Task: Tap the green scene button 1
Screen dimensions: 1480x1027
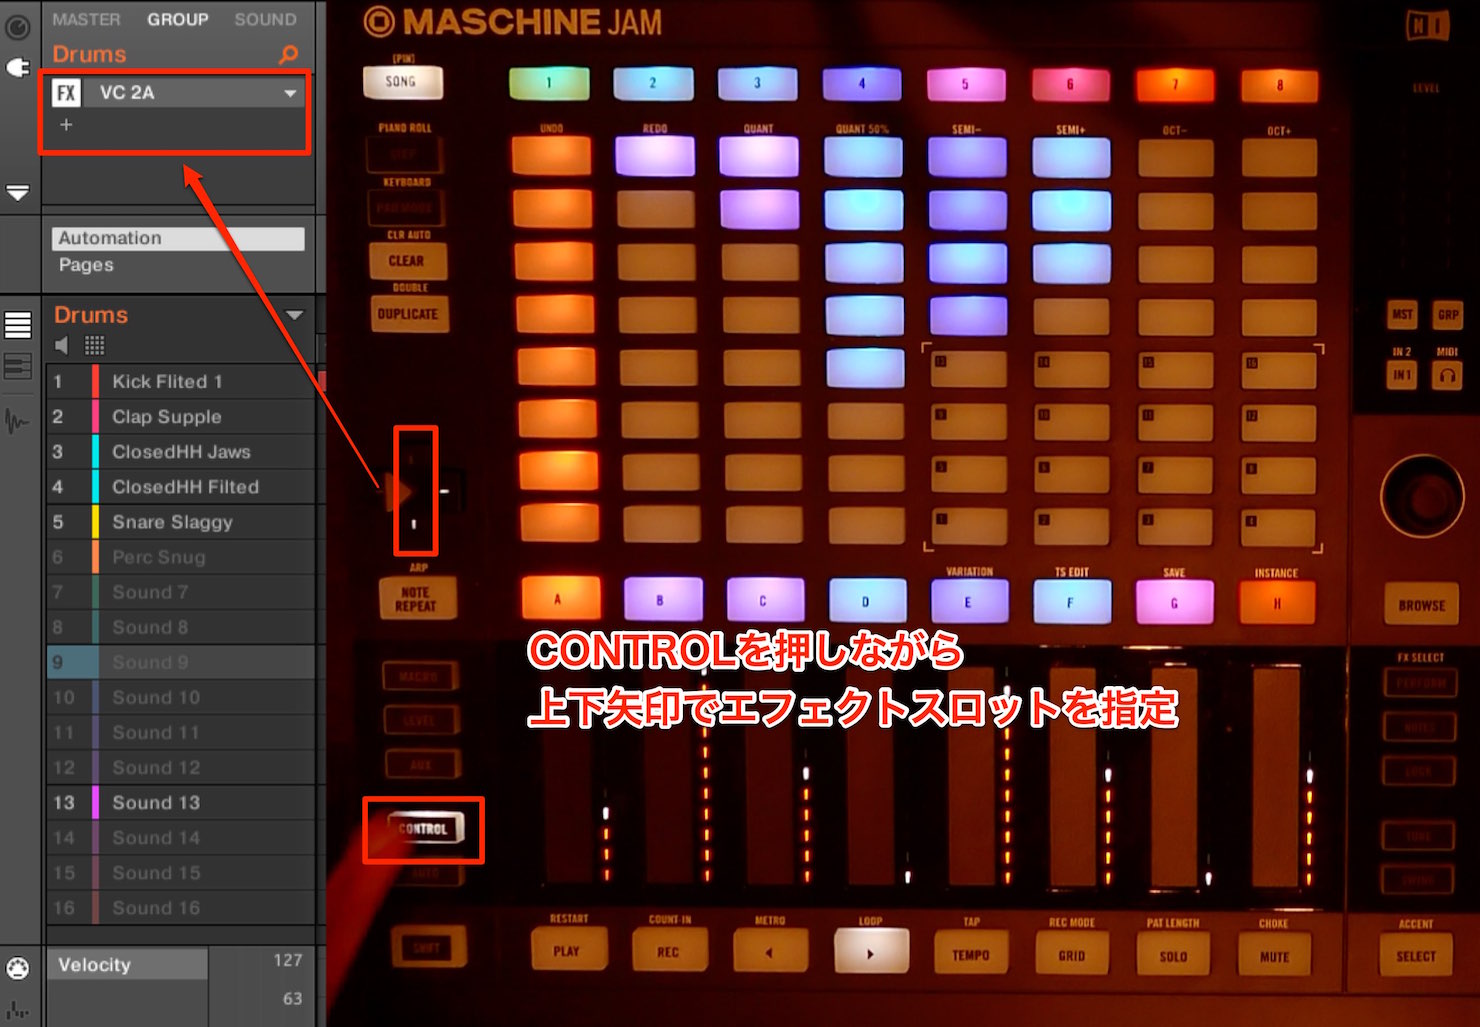Action: pyautogui.click(x=548, y=83)
